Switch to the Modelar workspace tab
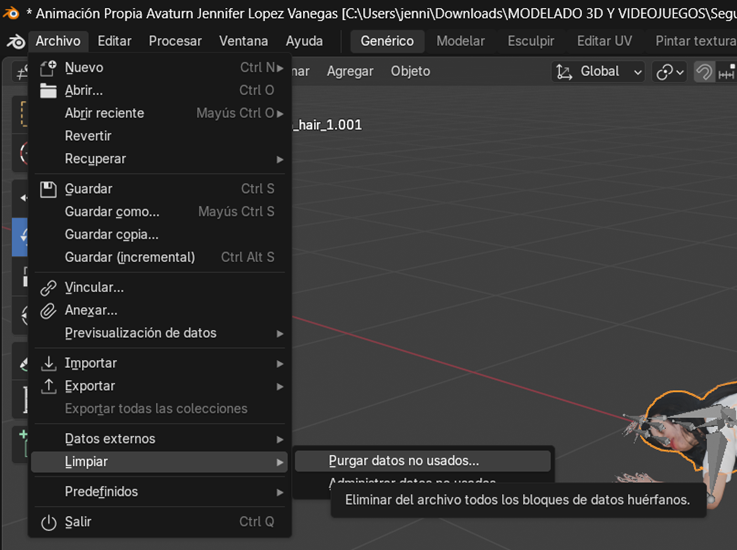This screenshot has height=550, width=737. point(460,41)
